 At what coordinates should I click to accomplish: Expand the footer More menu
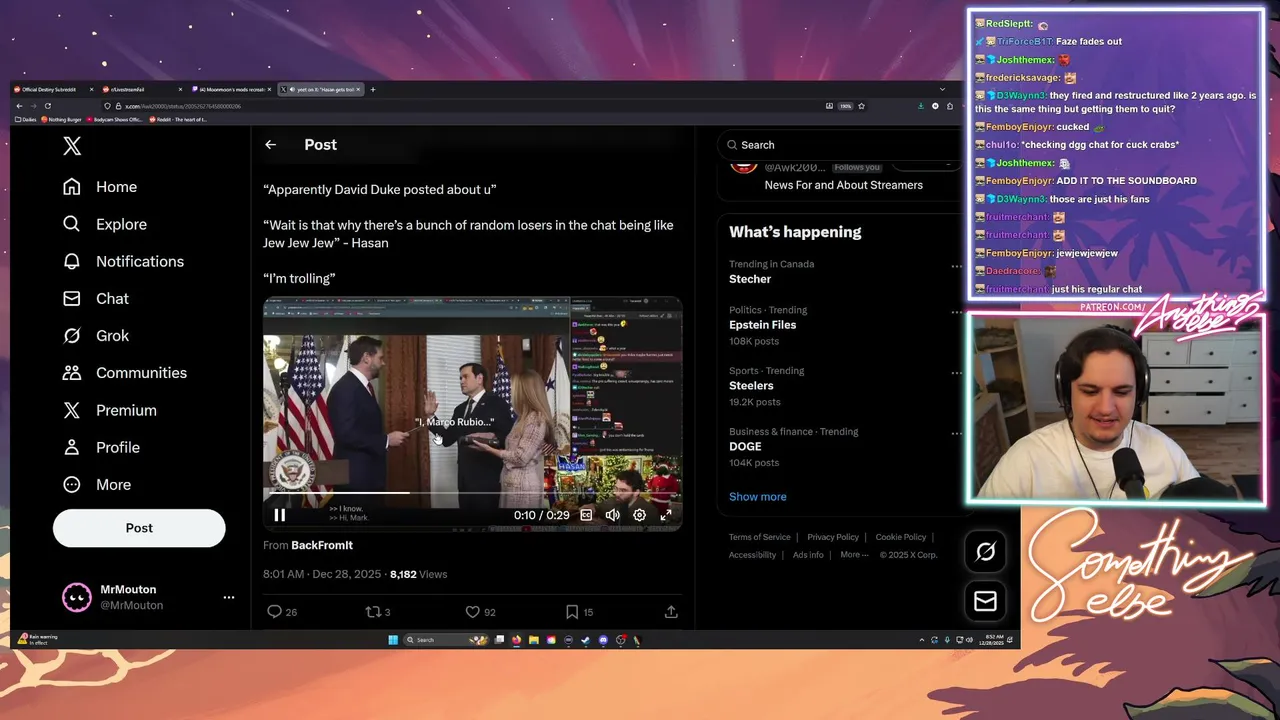852,555
